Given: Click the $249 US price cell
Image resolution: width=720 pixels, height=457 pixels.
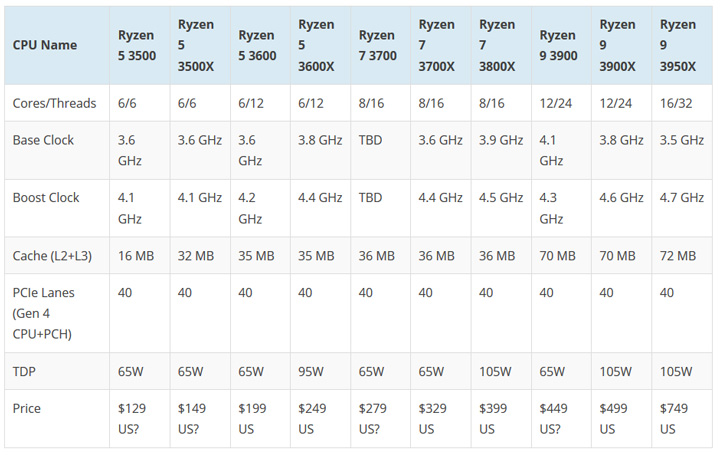Looking at the screenshot, I should point(320,418).
